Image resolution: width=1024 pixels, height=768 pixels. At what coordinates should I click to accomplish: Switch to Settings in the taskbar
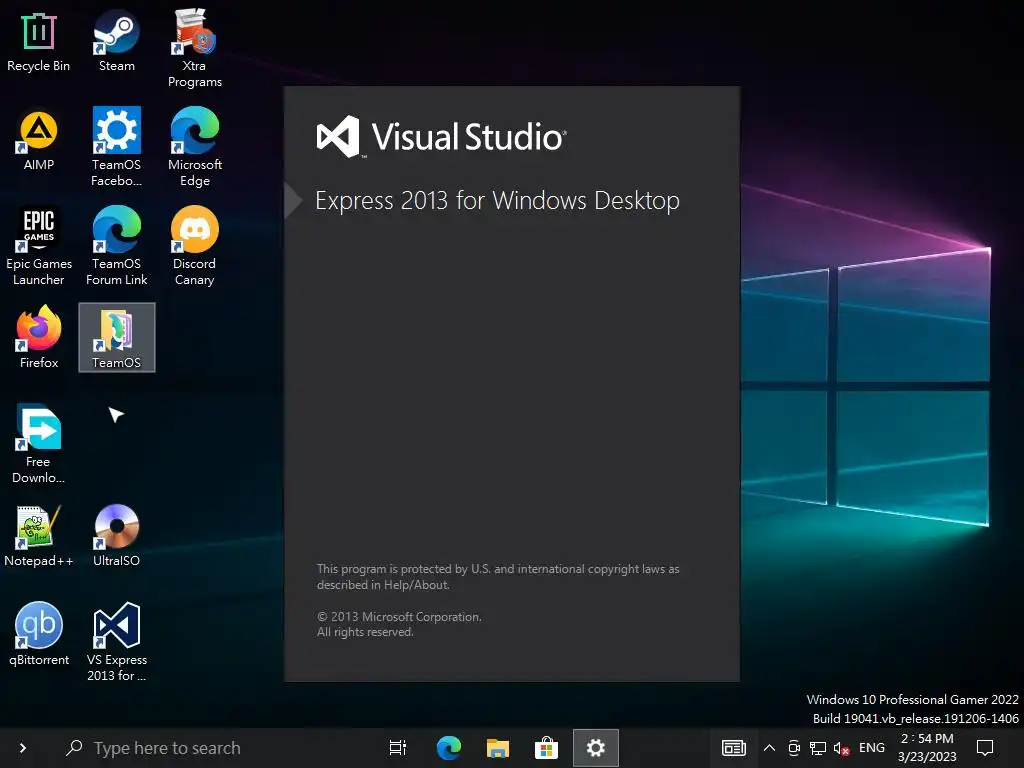(x=596, y=748)
